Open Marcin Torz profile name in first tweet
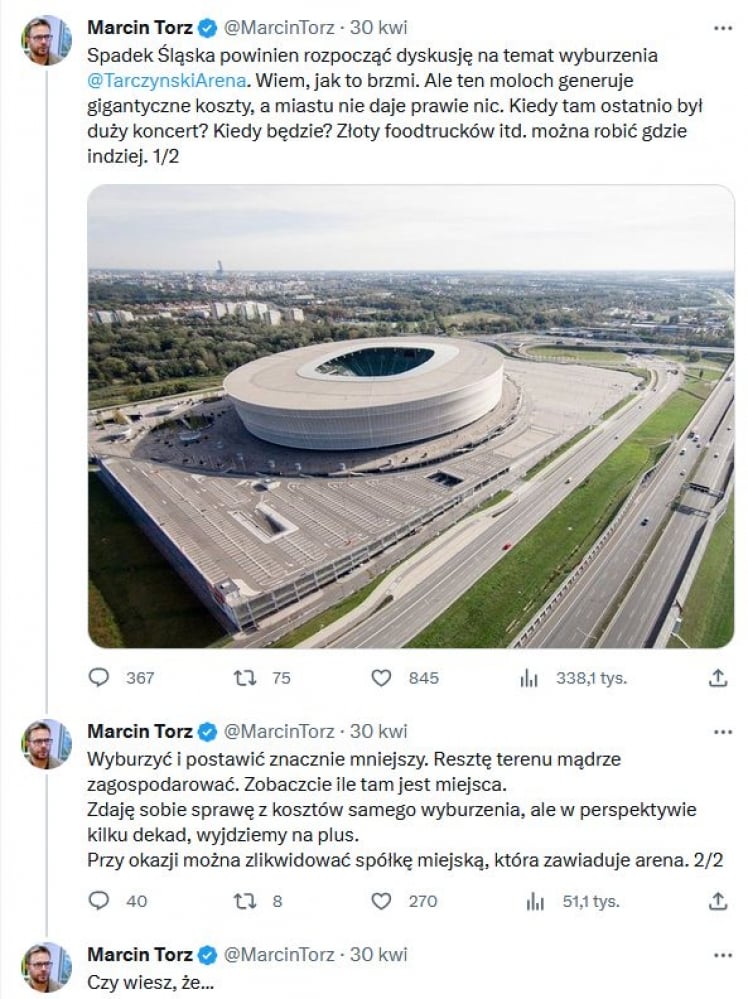Image resolution: width=748 pixels, height=999 pixels. coord(140,27)
